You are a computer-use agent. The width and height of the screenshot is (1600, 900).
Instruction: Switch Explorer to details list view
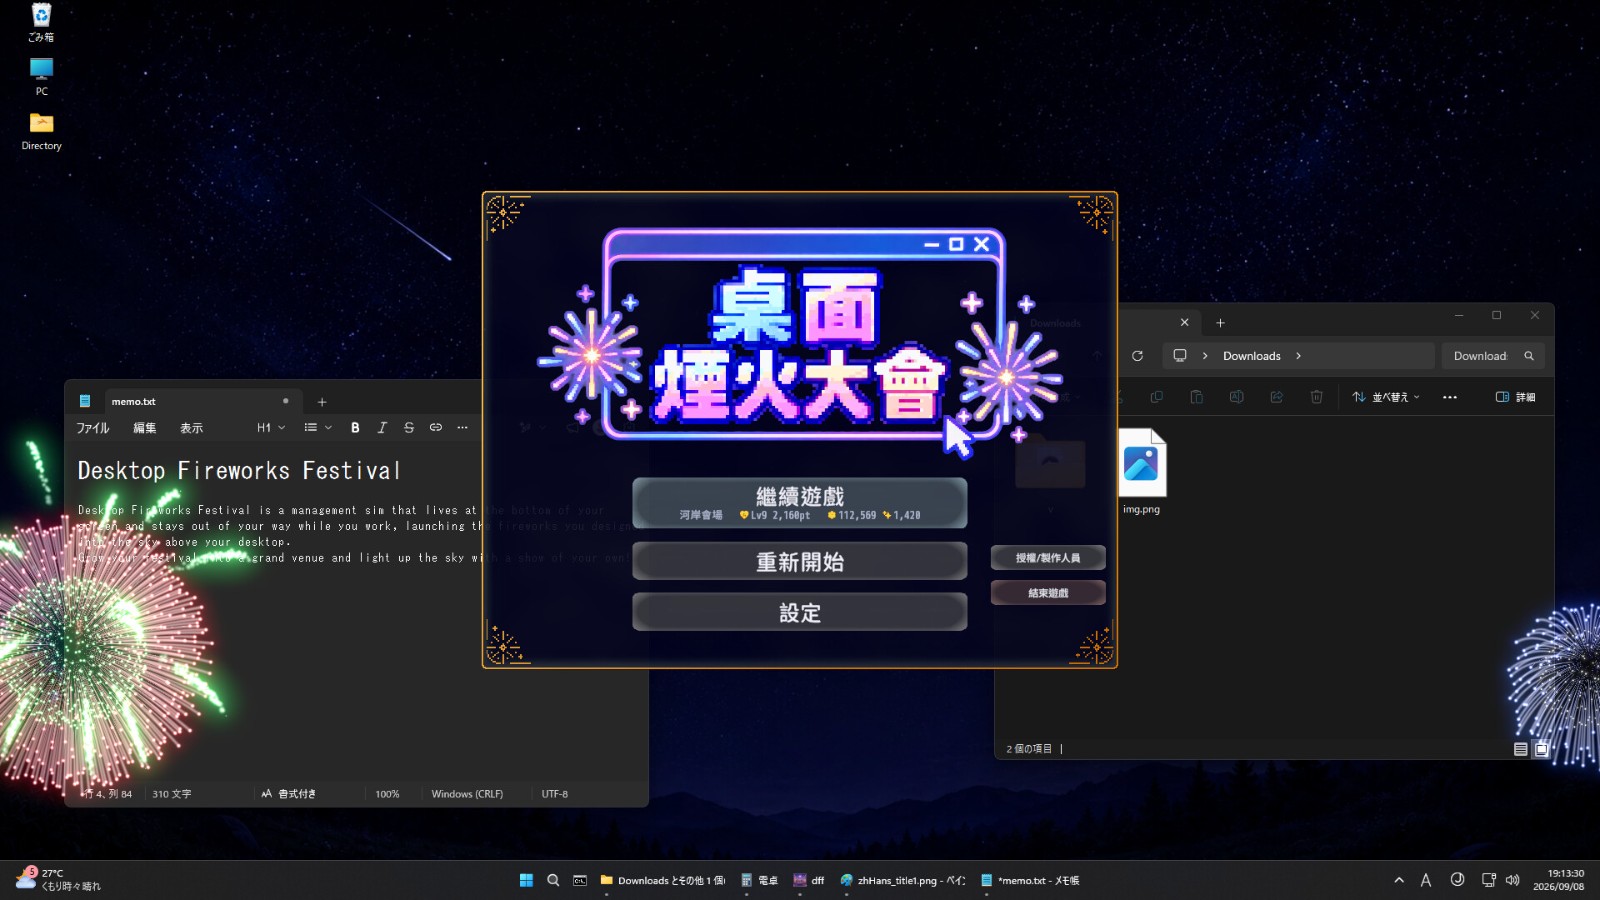tap(1521, 749)
